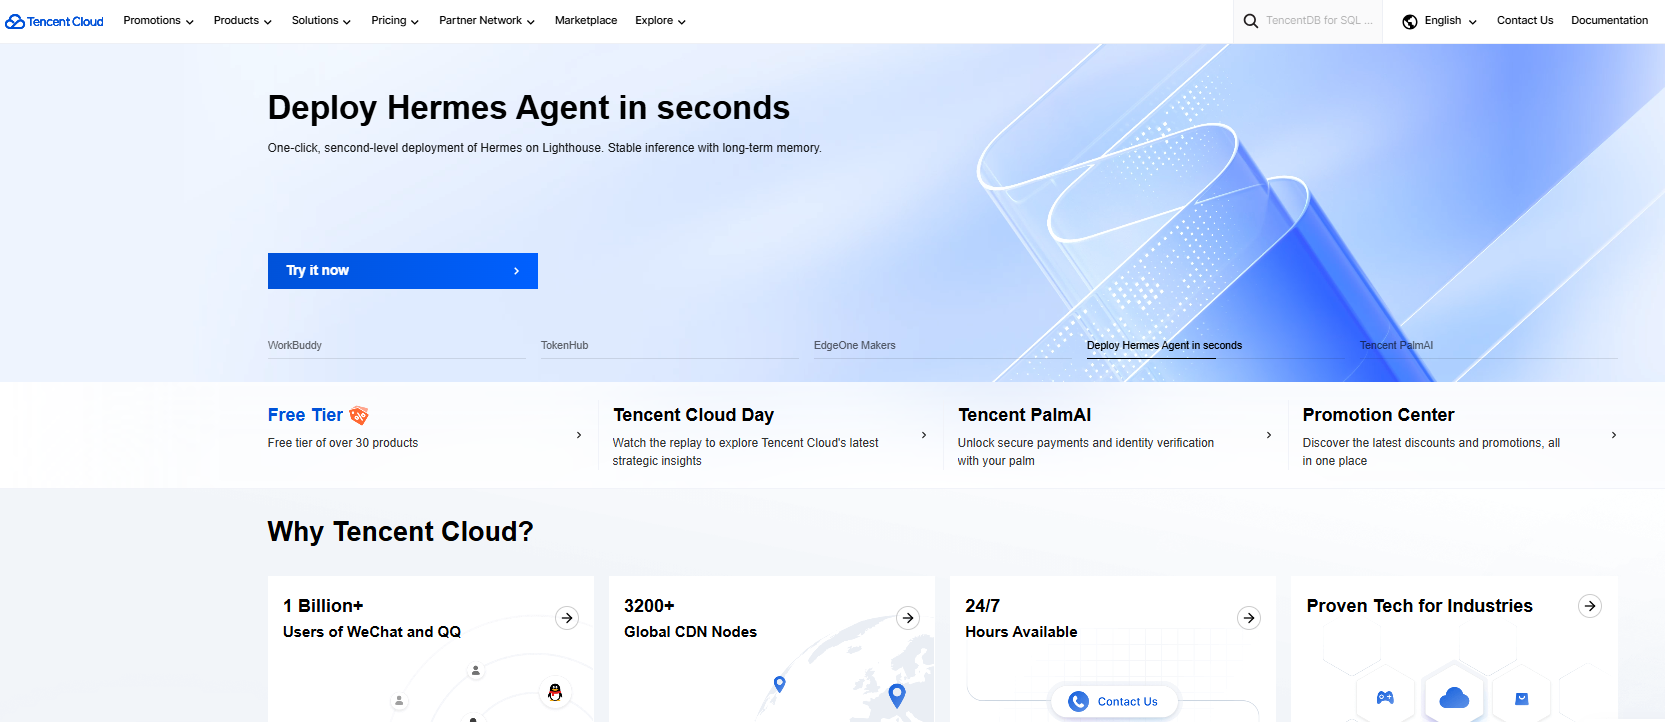Click the phone icon in Contact Us widget
This screenshot has width=1665, height=722.
coord(1078,702)
